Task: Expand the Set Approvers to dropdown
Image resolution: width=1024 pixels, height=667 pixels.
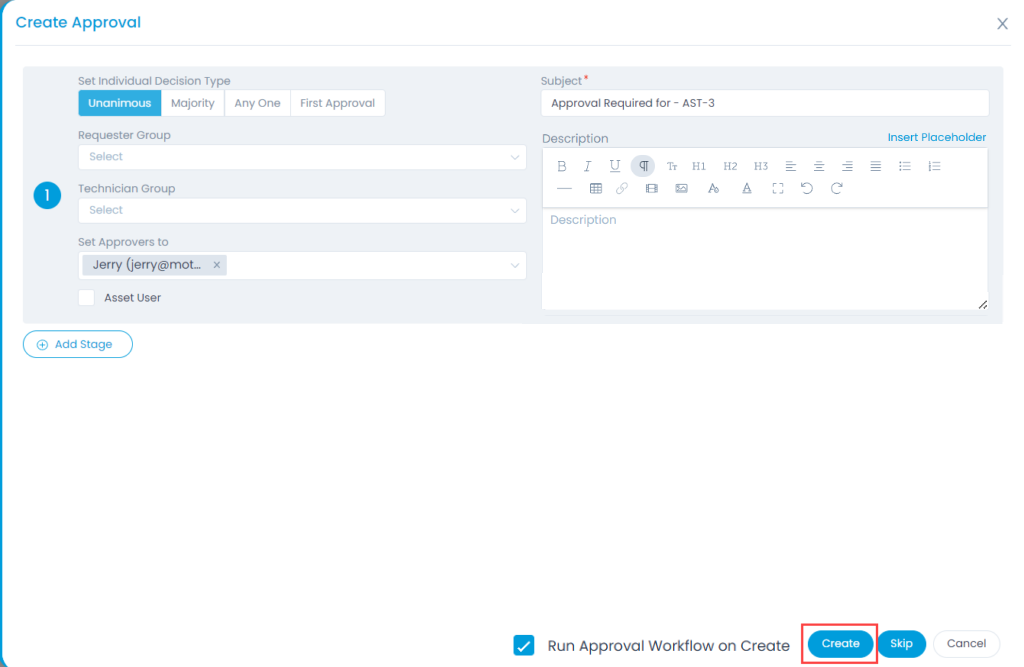Action: click(x=515, y=265)
